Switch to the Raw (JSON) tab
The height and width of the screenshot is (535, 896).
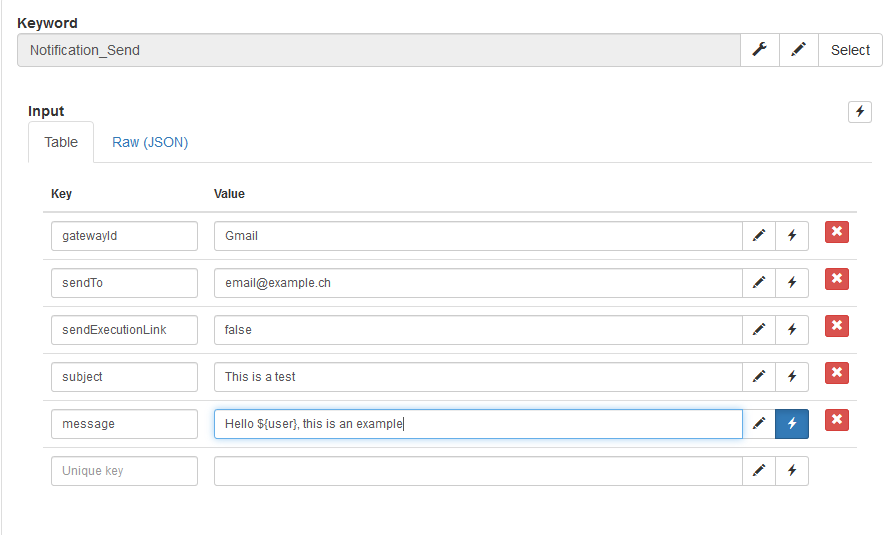pyautogui.click(x=150, y=142)
